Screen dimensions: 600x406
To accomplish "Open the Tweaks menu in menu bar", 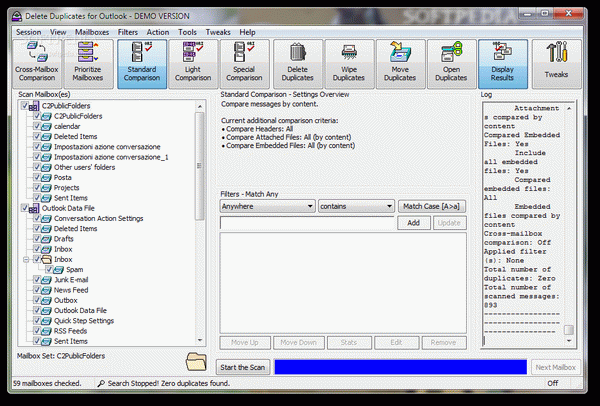I will [x=218, y=33].
